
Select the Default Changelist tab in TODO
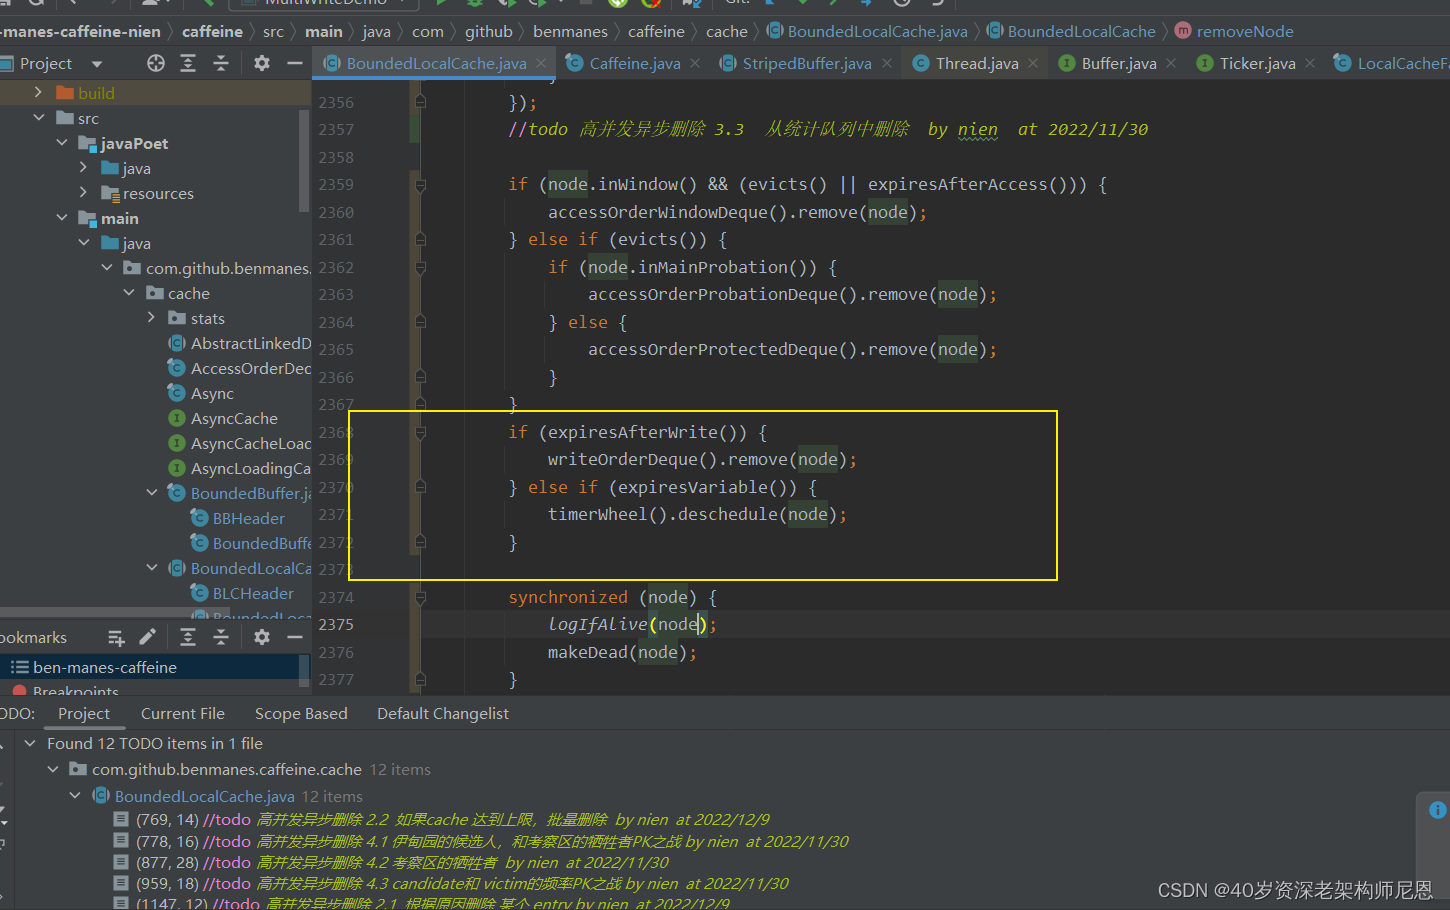443,713
